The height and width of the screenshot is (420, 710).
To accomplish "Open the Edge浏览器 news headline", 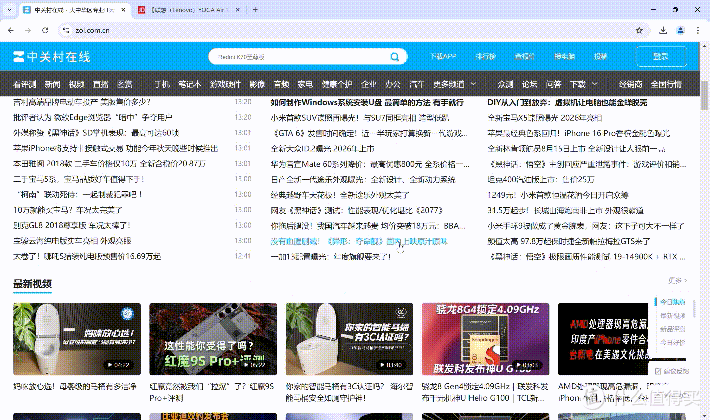I will (x=93, y=118).
